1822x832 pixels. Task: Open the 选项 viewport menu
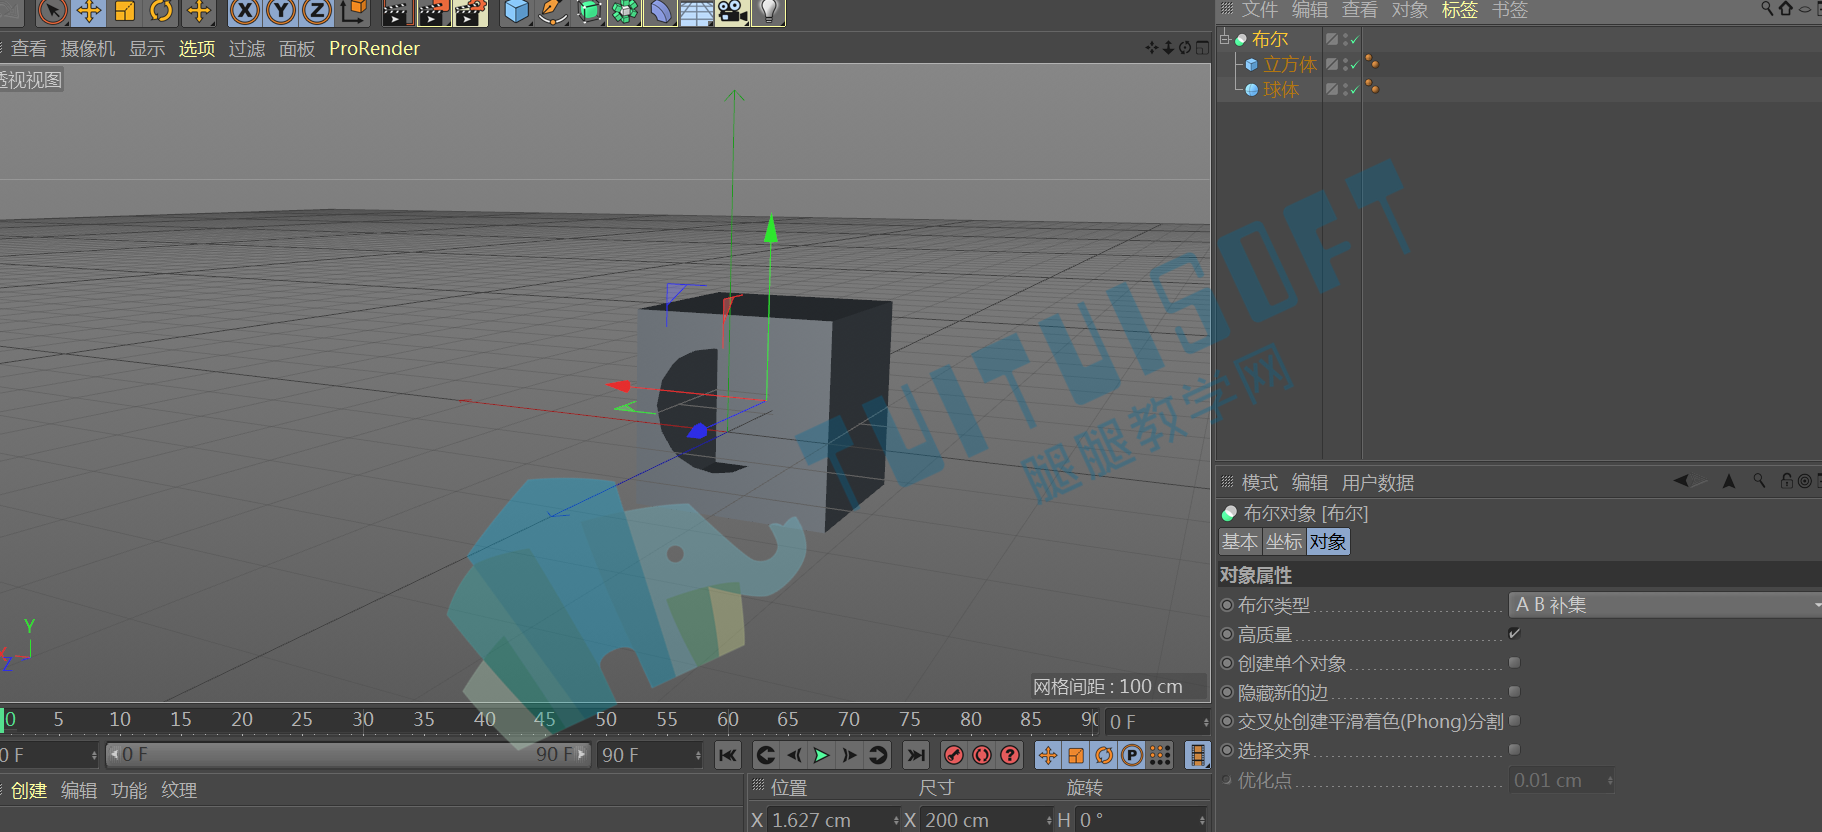click(x=197, y=48)
